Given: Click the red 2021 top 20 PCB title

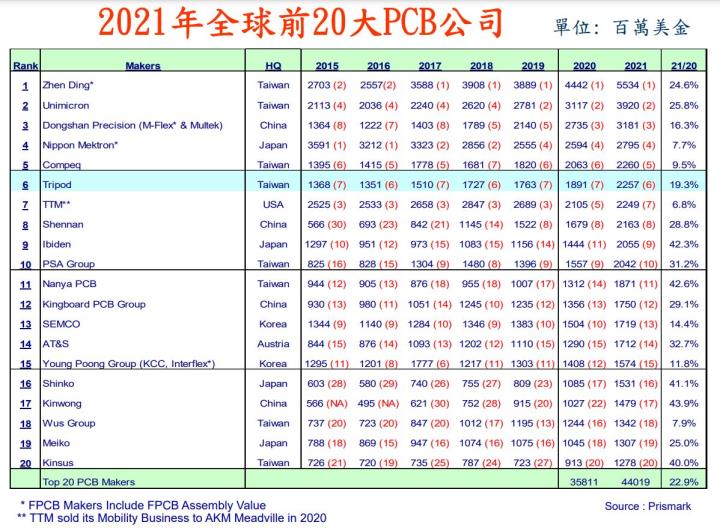Looking at the screenshot, I should 300,22.
